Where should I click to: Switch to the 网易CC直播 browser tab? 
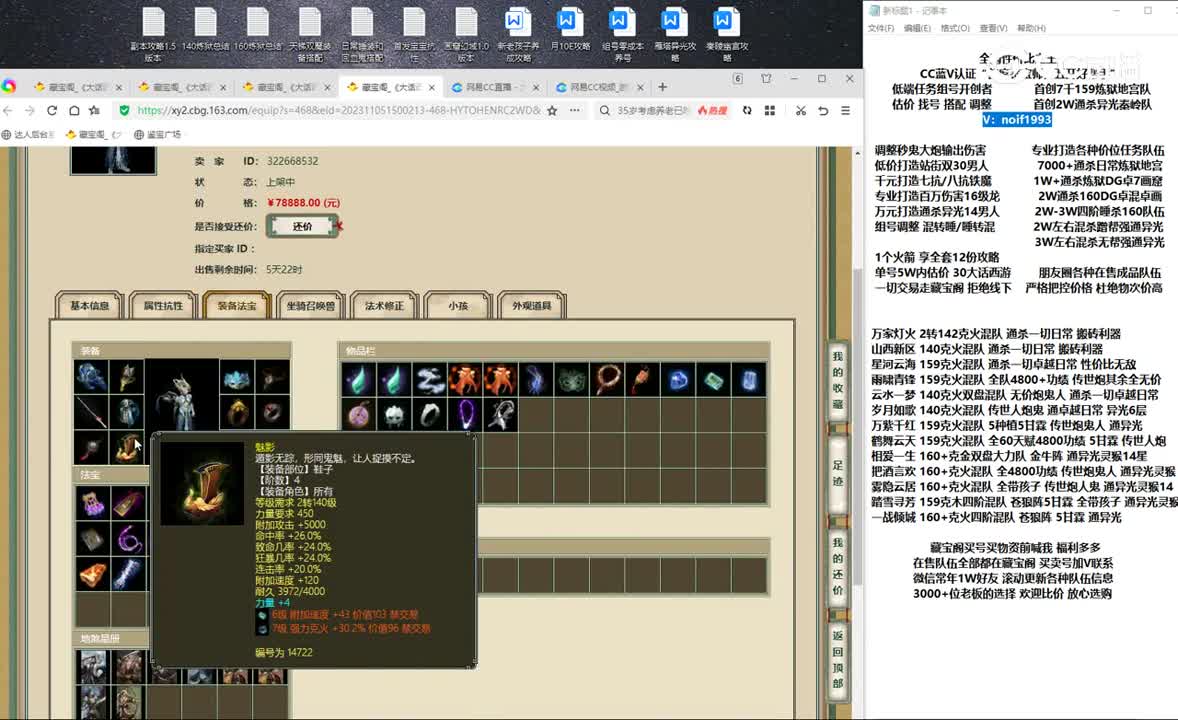click(x=495, y=87)
